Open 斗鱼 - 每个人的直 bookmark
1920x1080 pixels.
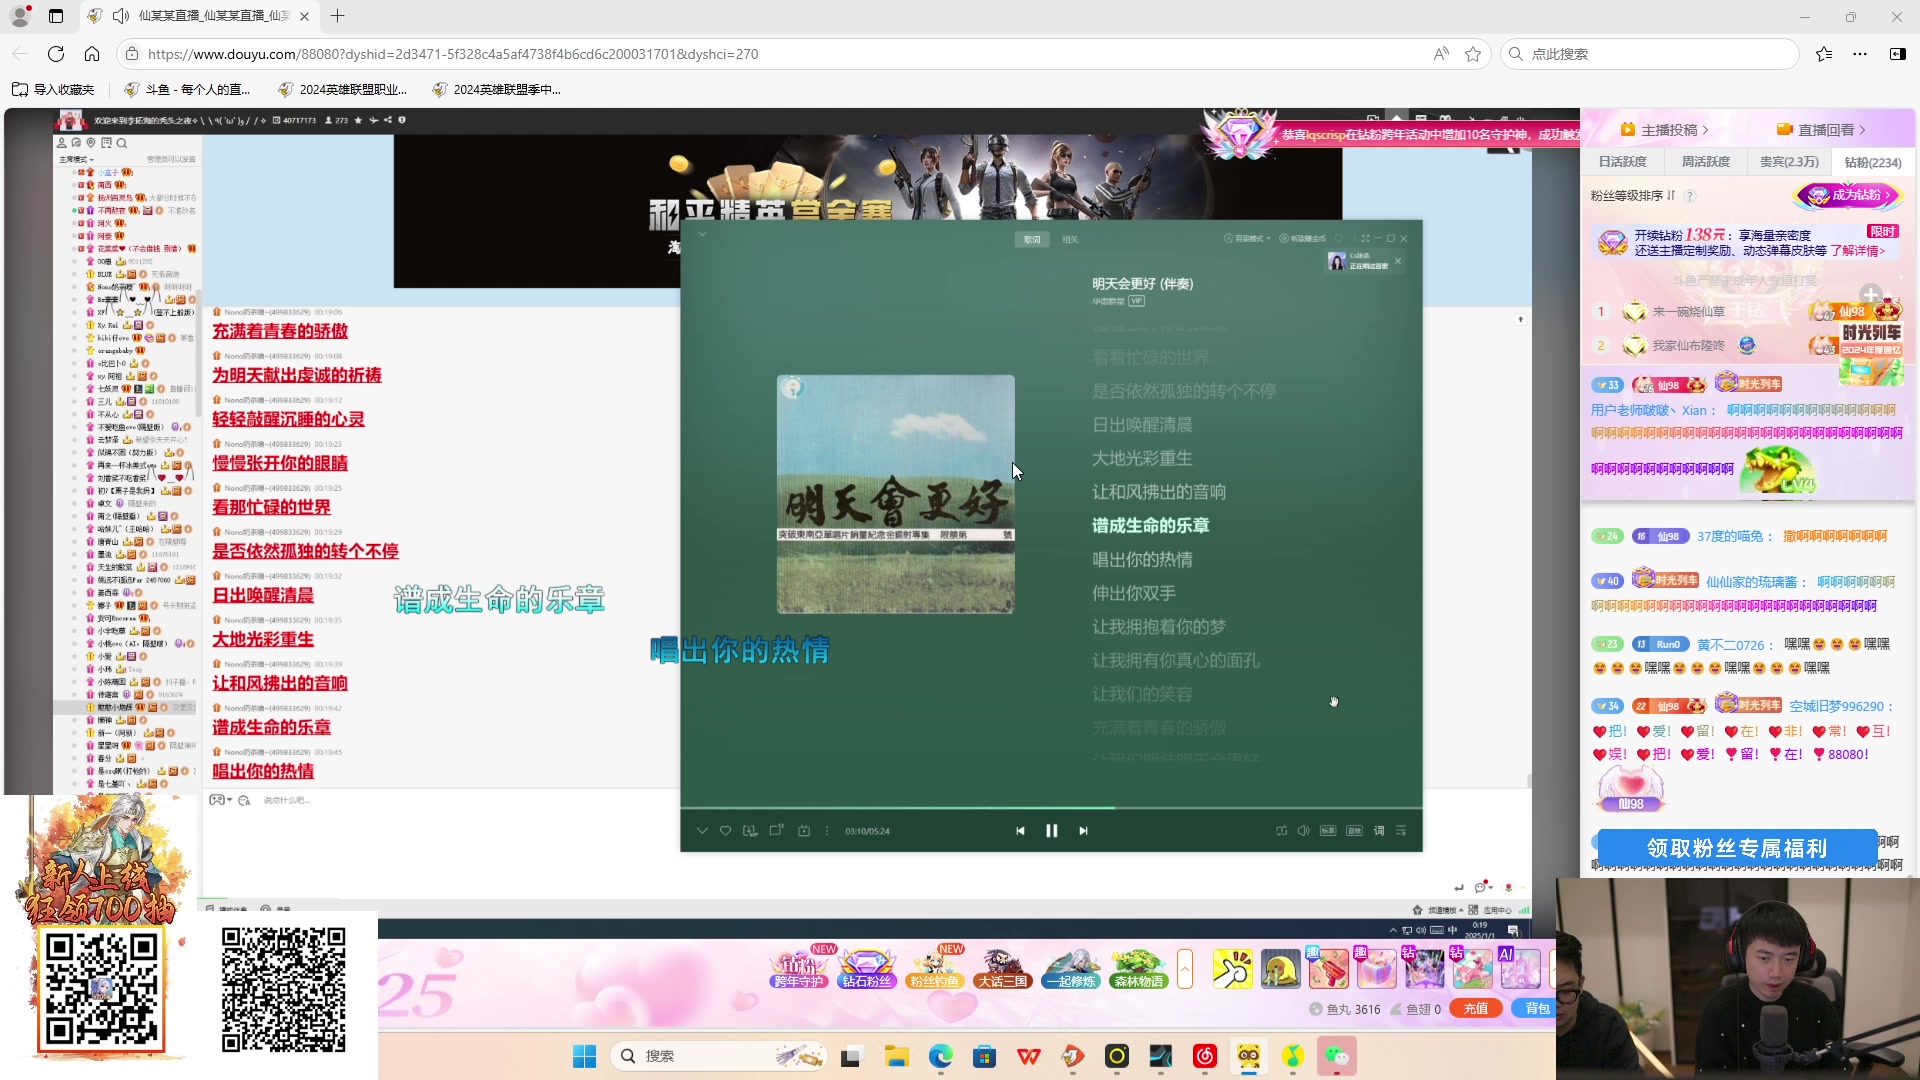point(188,90)
